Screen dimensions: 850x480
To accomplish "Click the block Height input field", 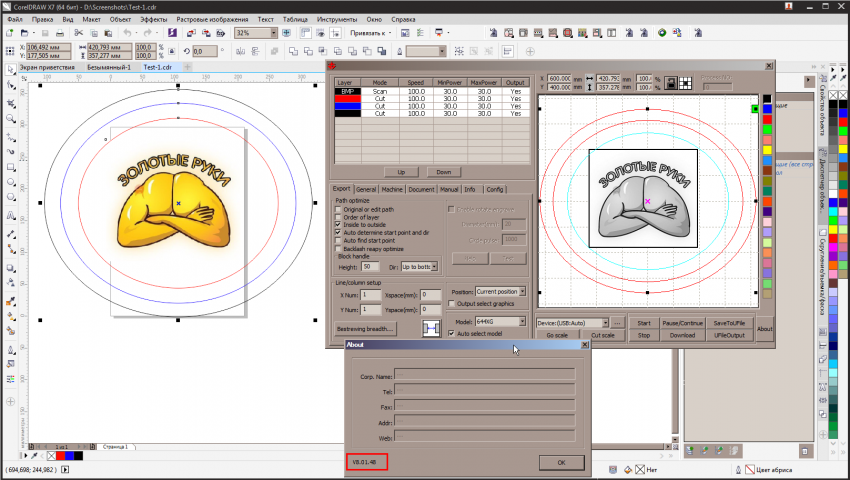I will (x=370, y=267).
